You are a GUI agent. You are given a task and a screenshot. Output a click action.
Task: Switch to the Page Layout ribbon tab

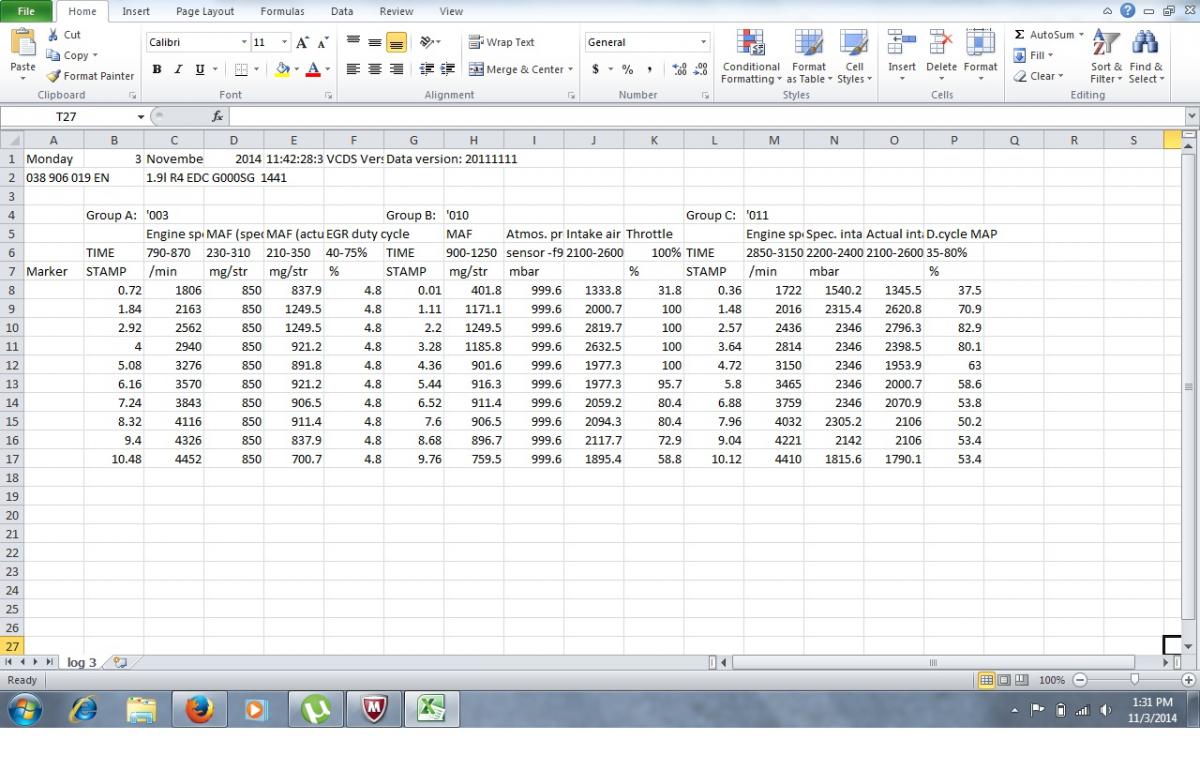tap(205, 12)
